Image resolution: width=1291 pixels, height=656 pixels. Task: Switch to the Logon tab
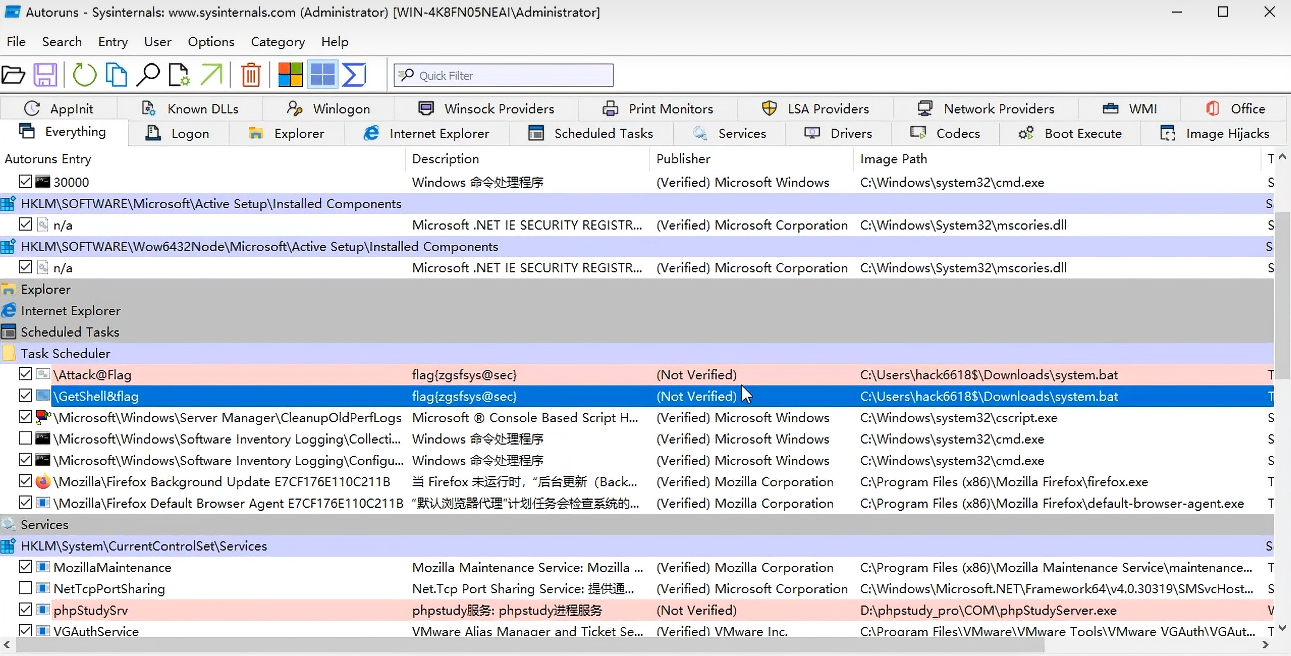[x=178, y=133]
